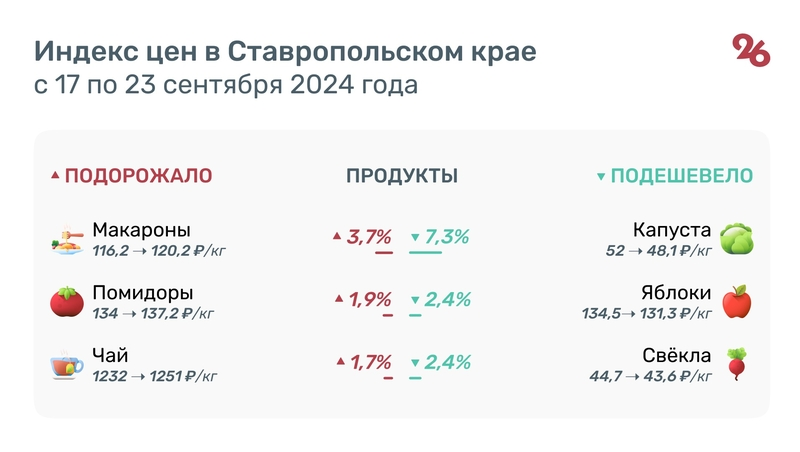Click the tomato (Помидоры) icon

[x=67, y=301]
